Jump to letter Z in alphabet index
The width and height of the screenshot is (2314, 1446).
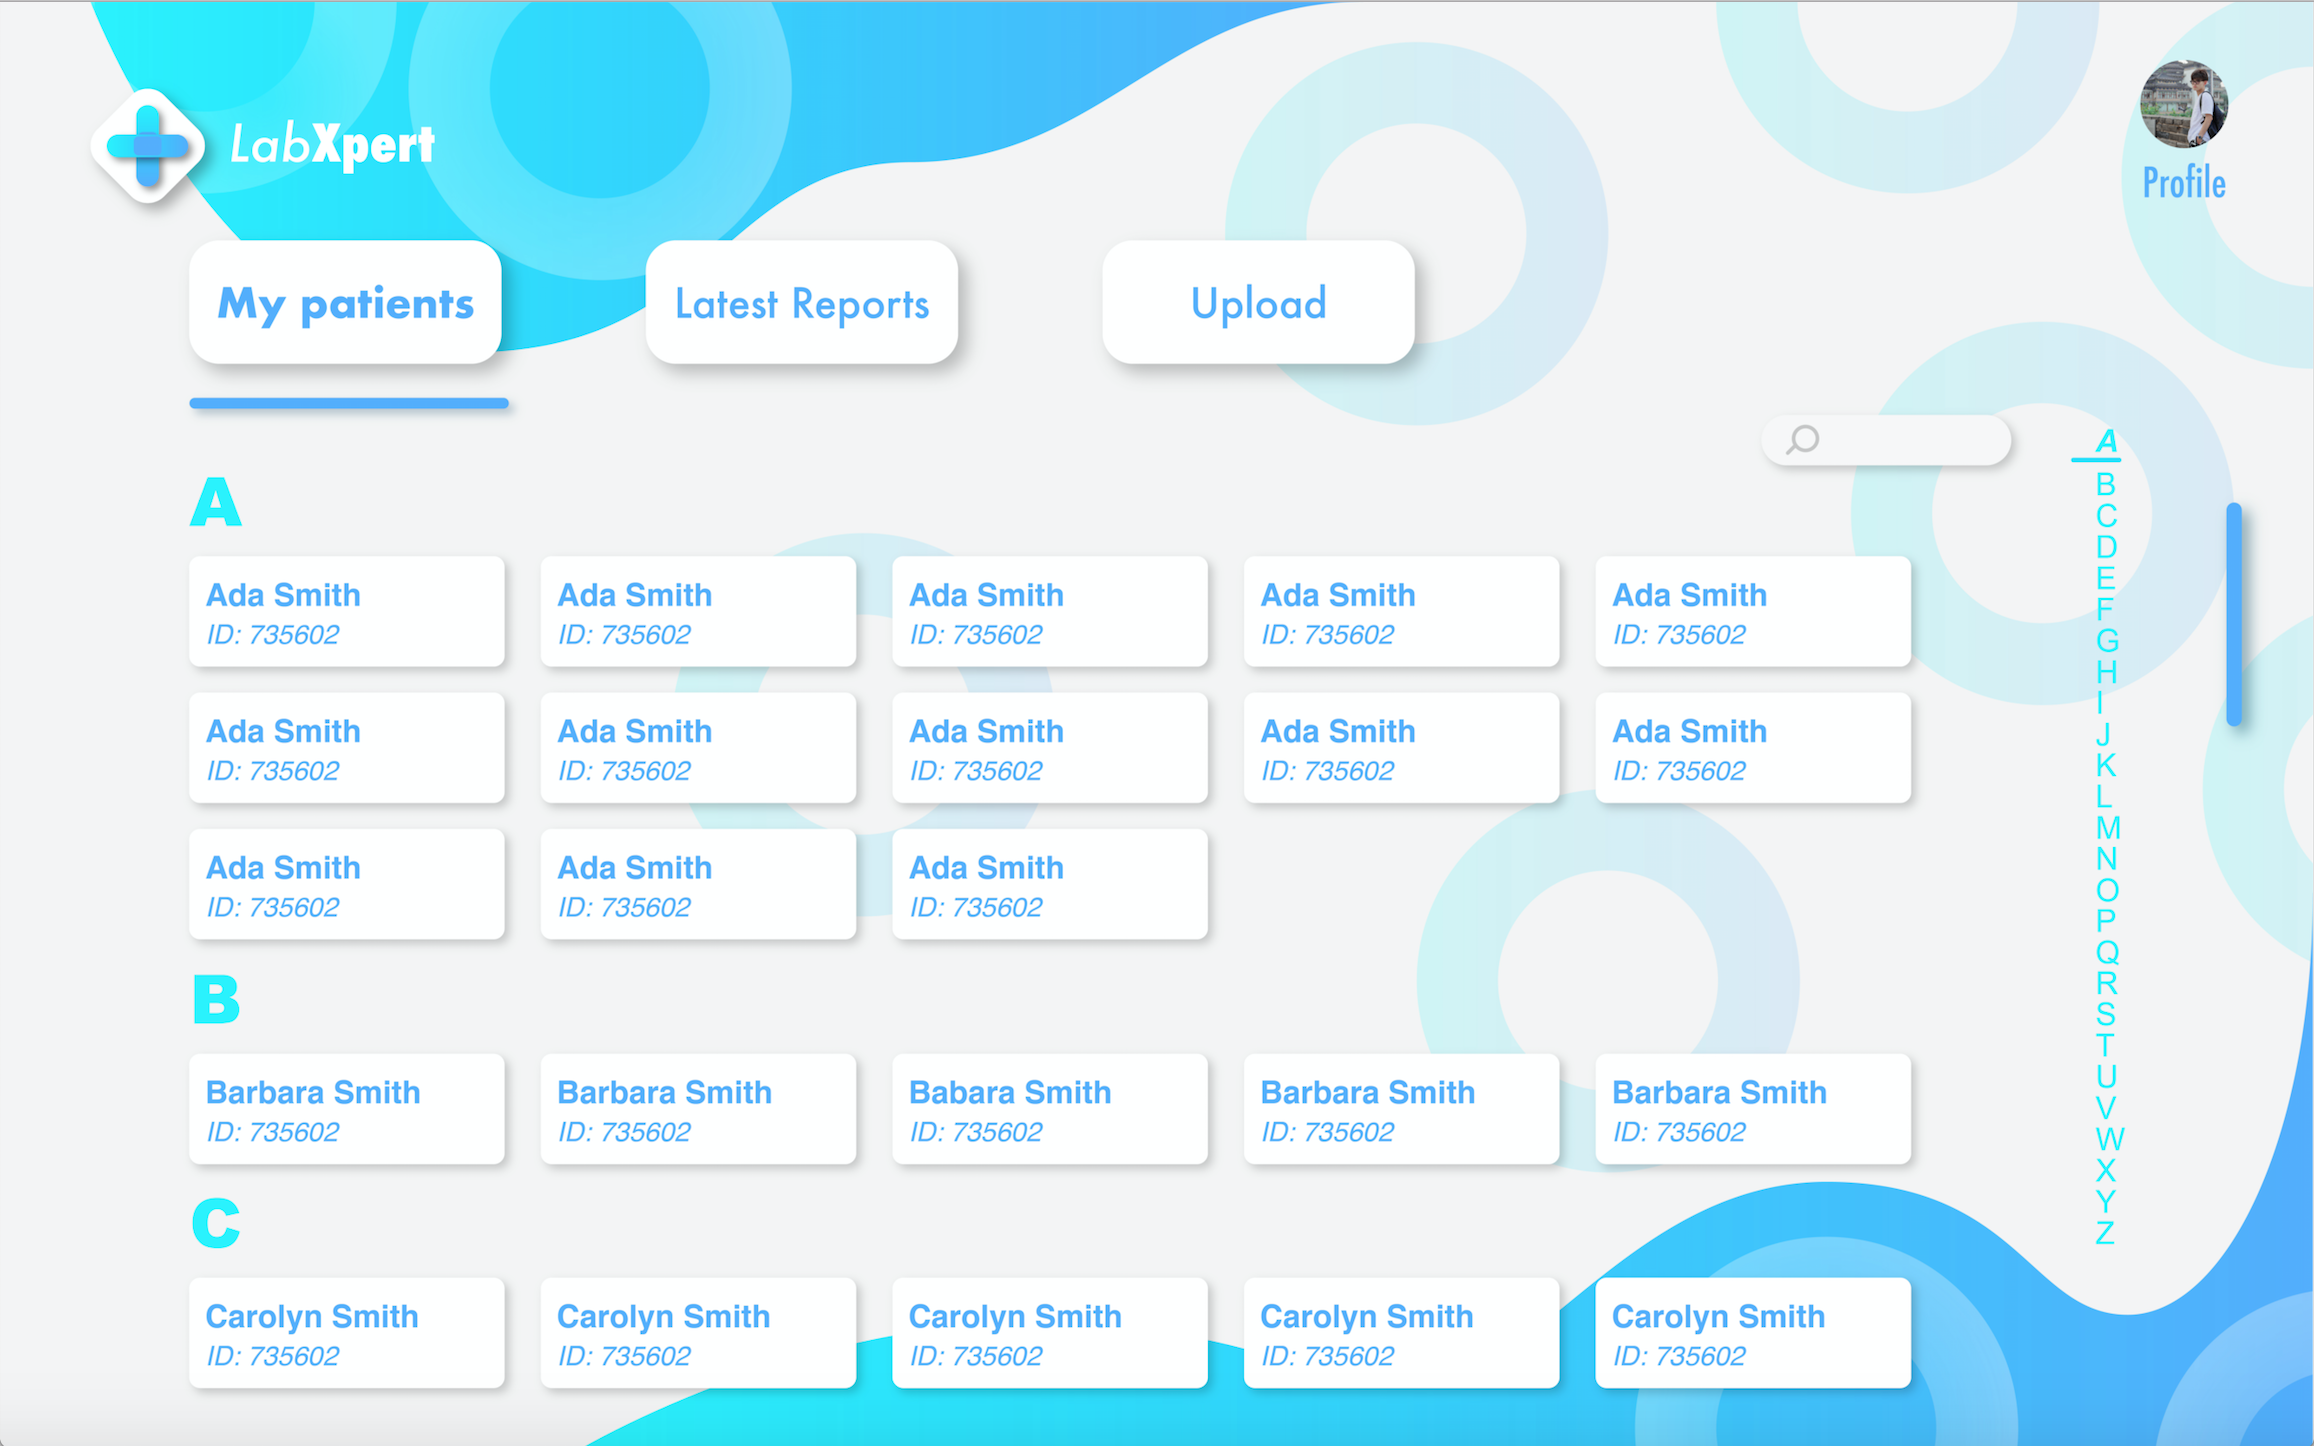click(2105, 1232)
